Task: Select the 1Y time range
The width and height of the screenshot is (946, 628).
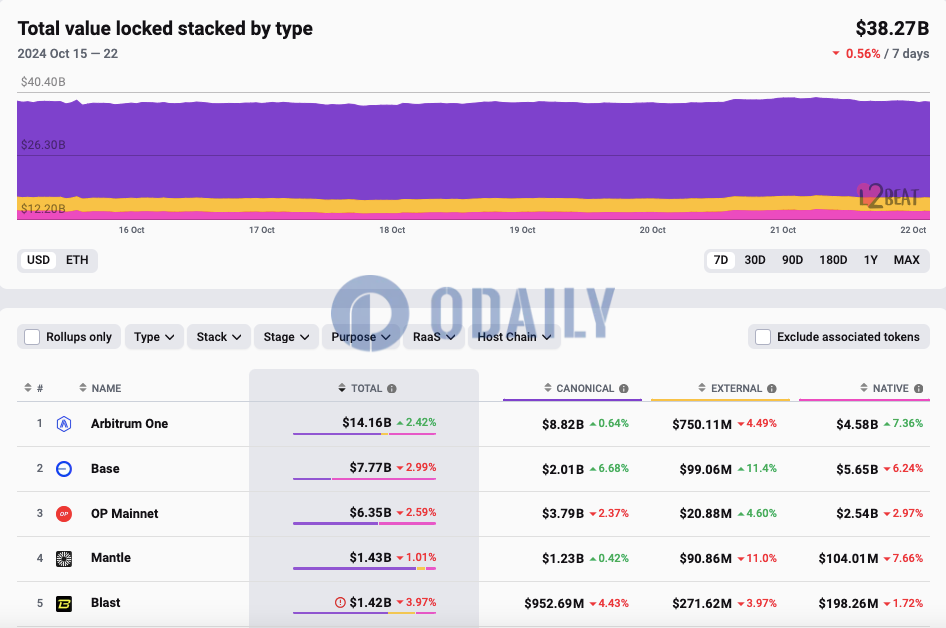Action: tap(871, 260)
